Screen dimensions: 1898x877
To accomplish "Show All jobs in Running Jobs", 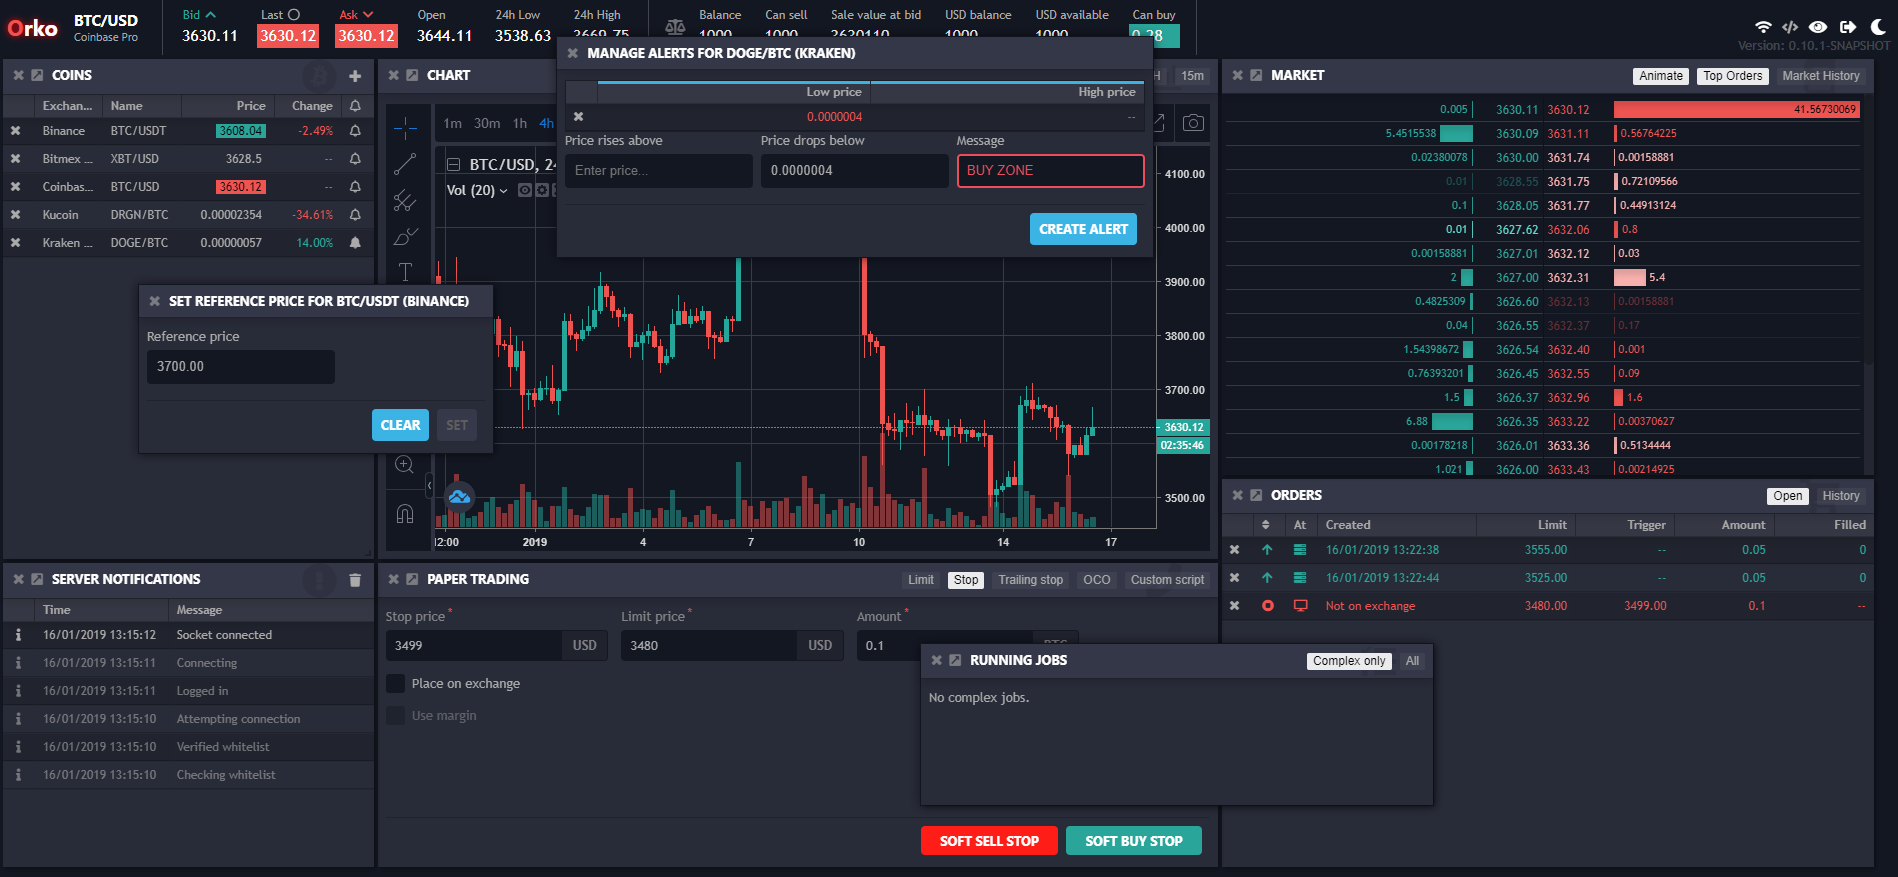I will [1412, 661].
